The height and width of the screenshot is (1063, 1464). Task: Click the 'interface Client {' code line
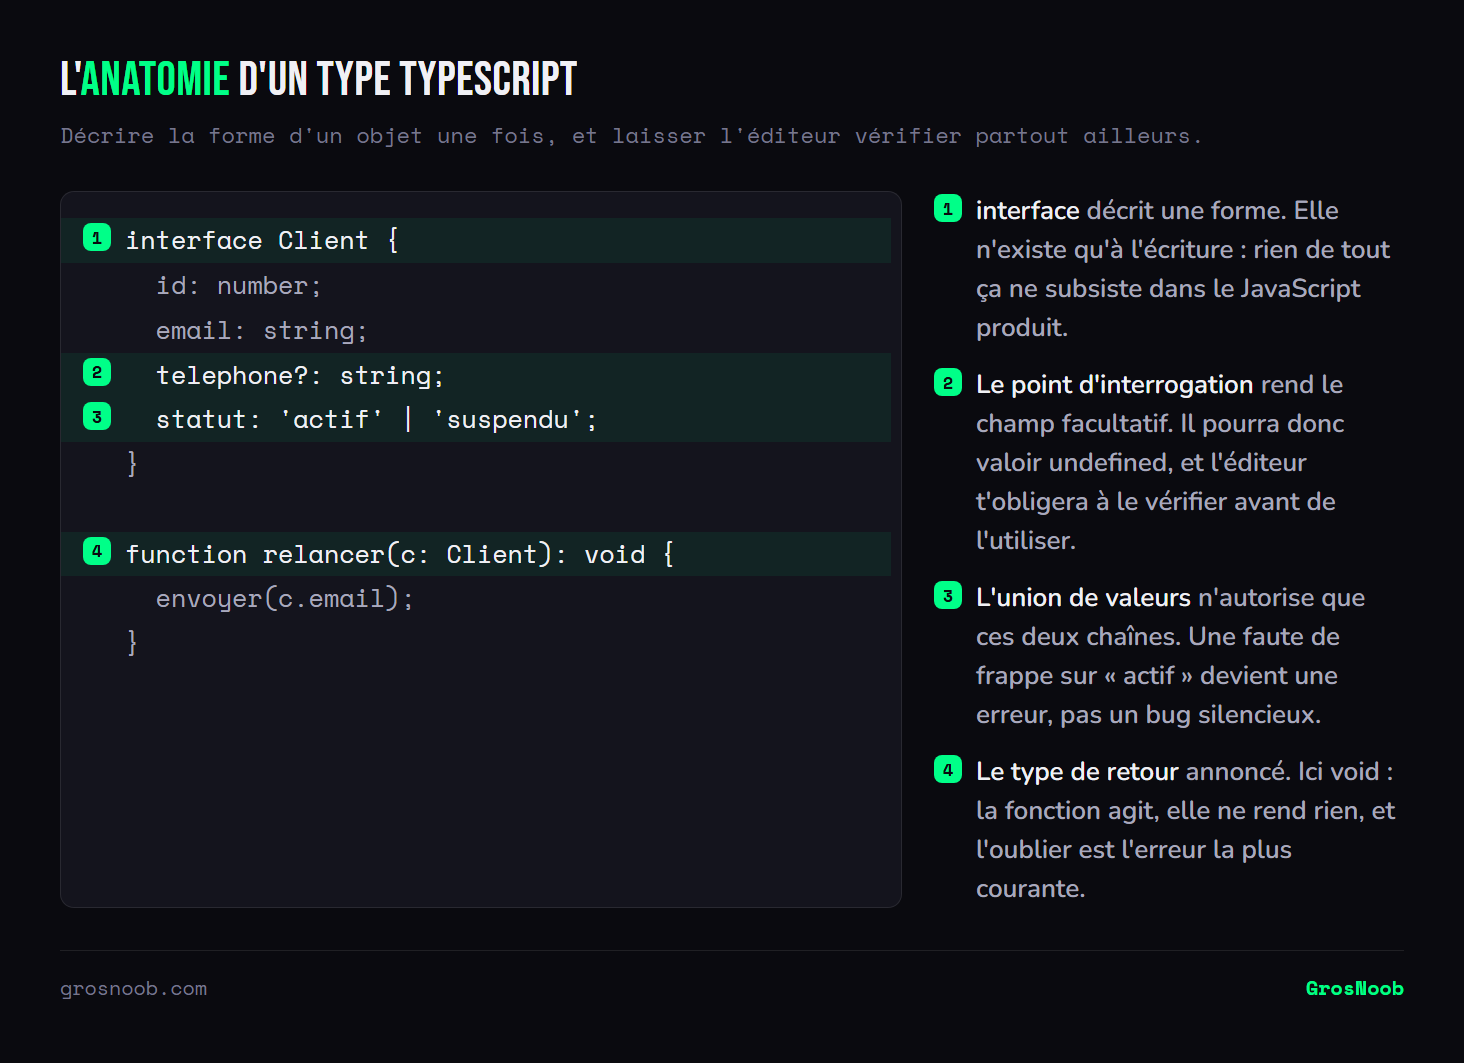pyautogui.click(x=476, y=241)
